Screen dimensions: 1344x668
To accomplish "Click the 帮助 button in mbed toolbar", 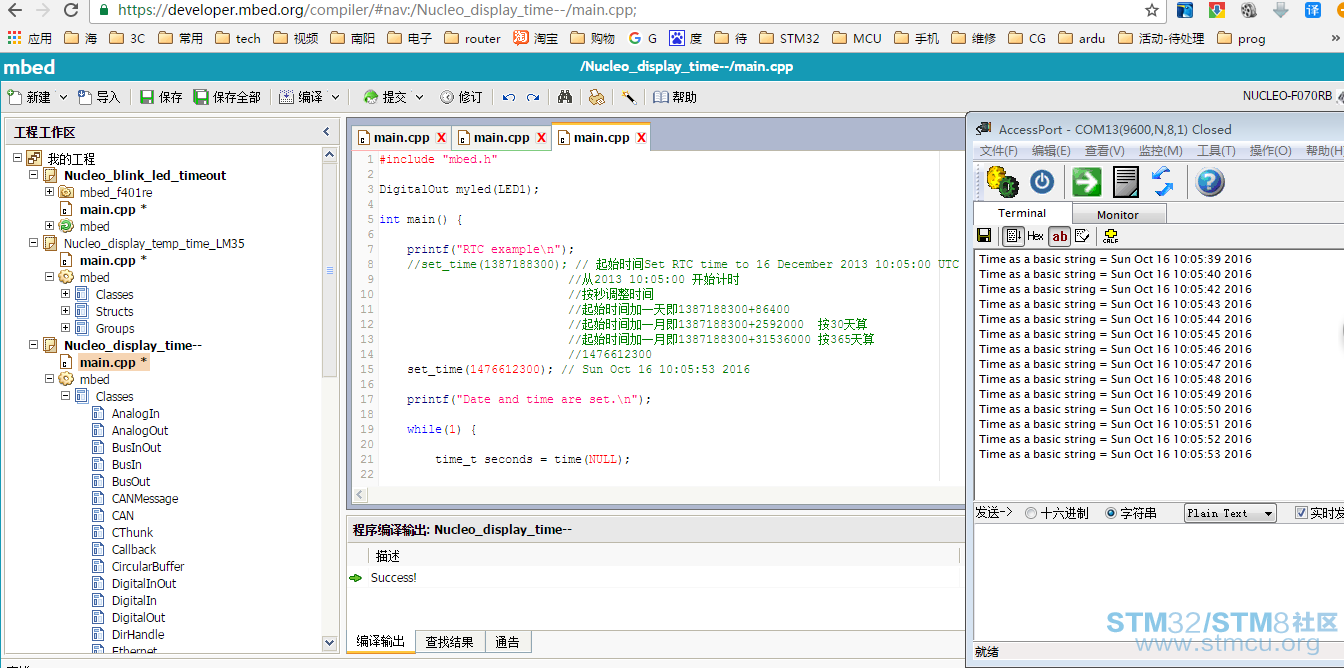I will coord(675,97).
